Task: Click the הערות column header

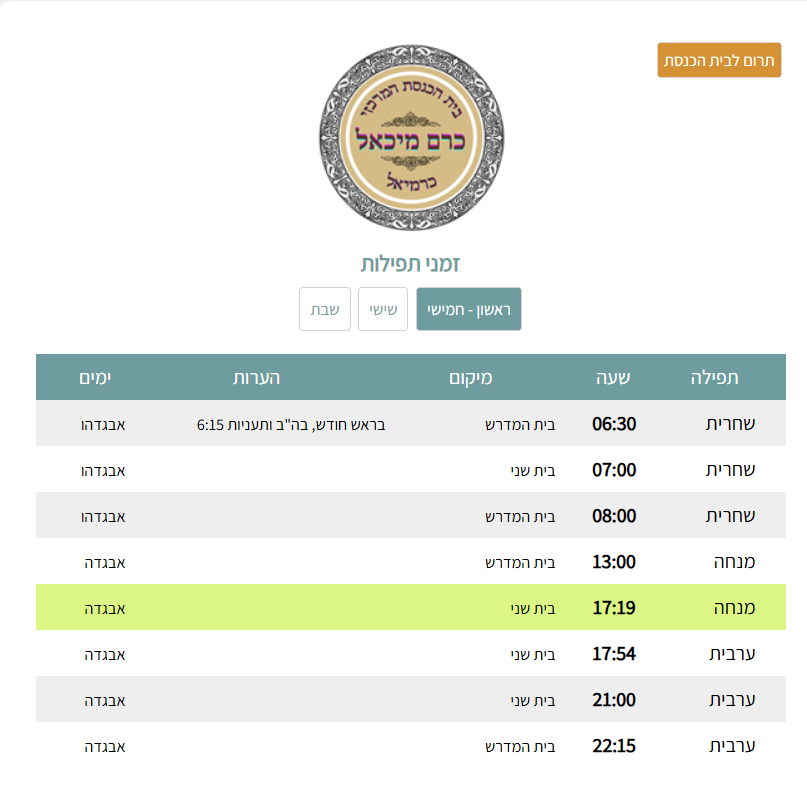Action: point(256,378)
